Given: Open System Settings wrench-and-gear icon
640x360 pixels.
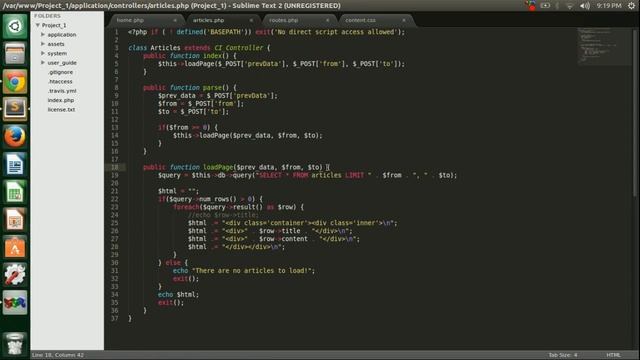Looking at the screenshot, I should 15,275.
